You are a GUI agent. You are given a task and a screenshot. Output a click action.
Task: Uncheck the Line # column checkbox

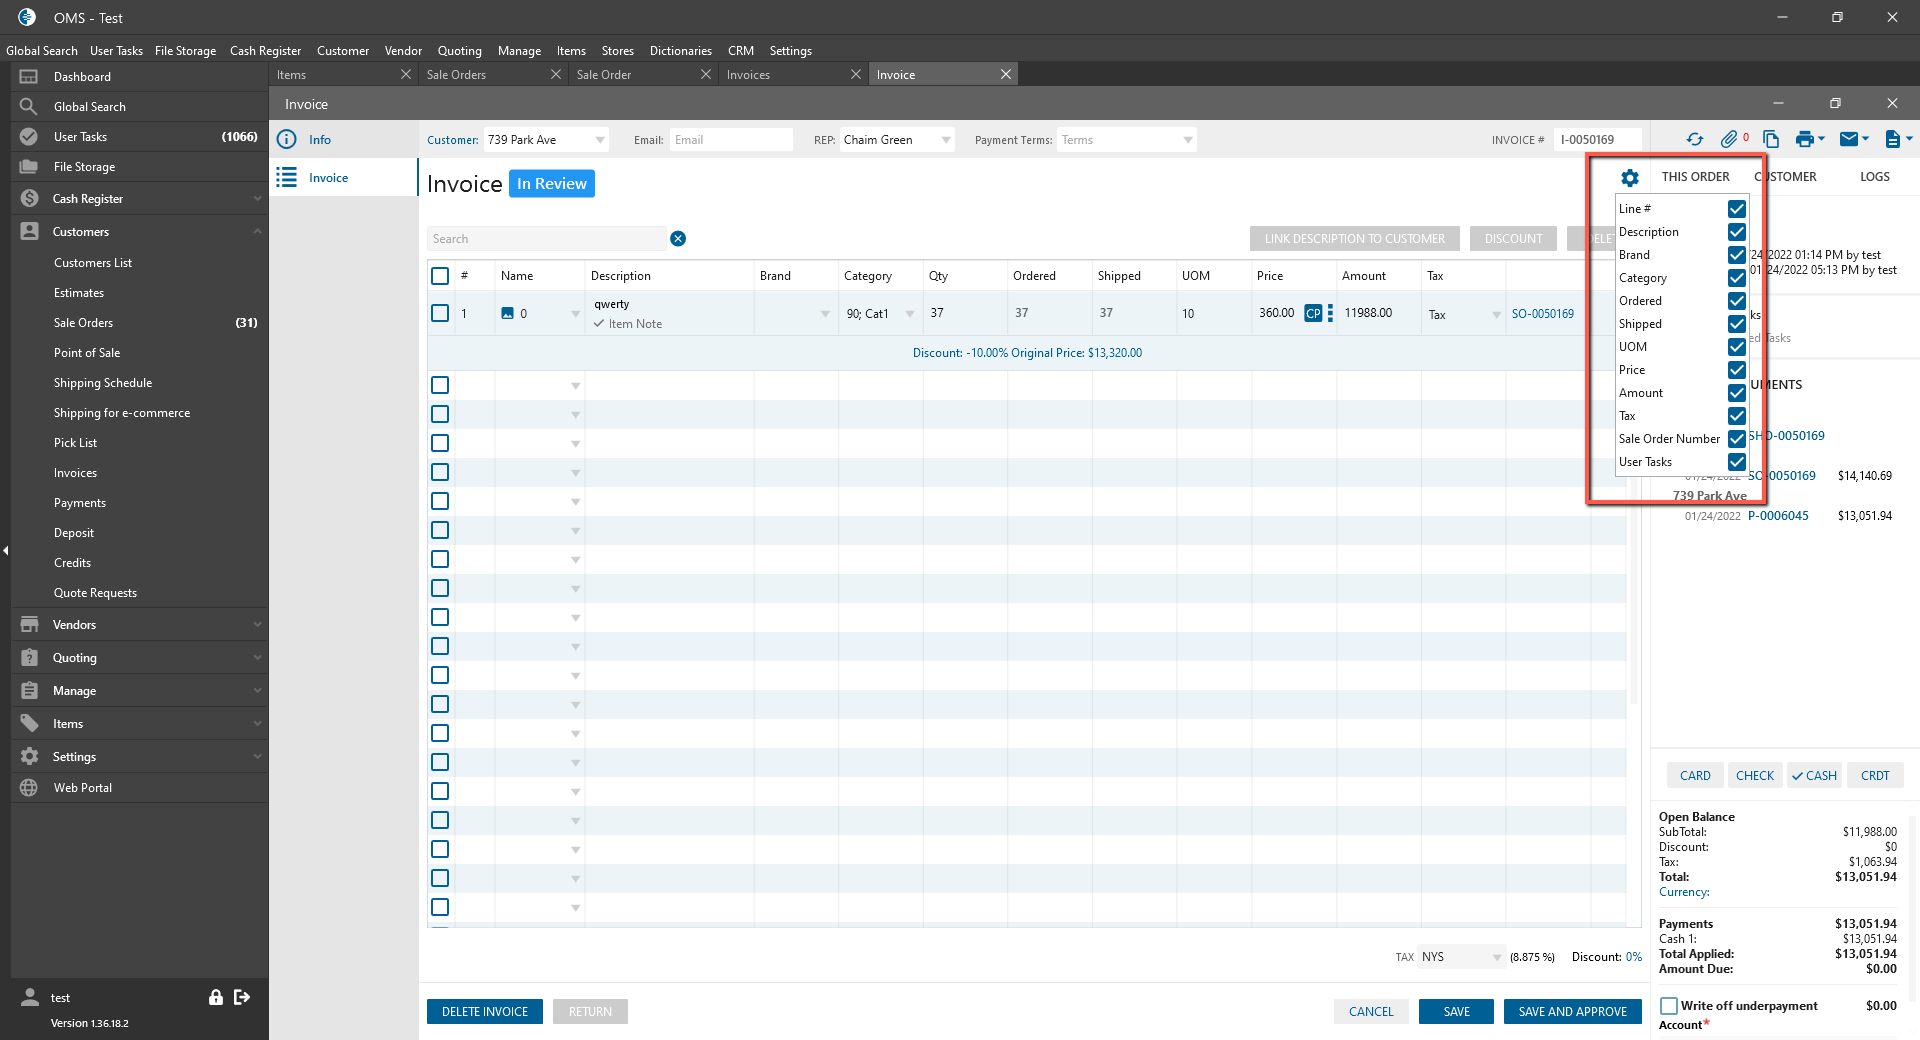[1737, 209]
